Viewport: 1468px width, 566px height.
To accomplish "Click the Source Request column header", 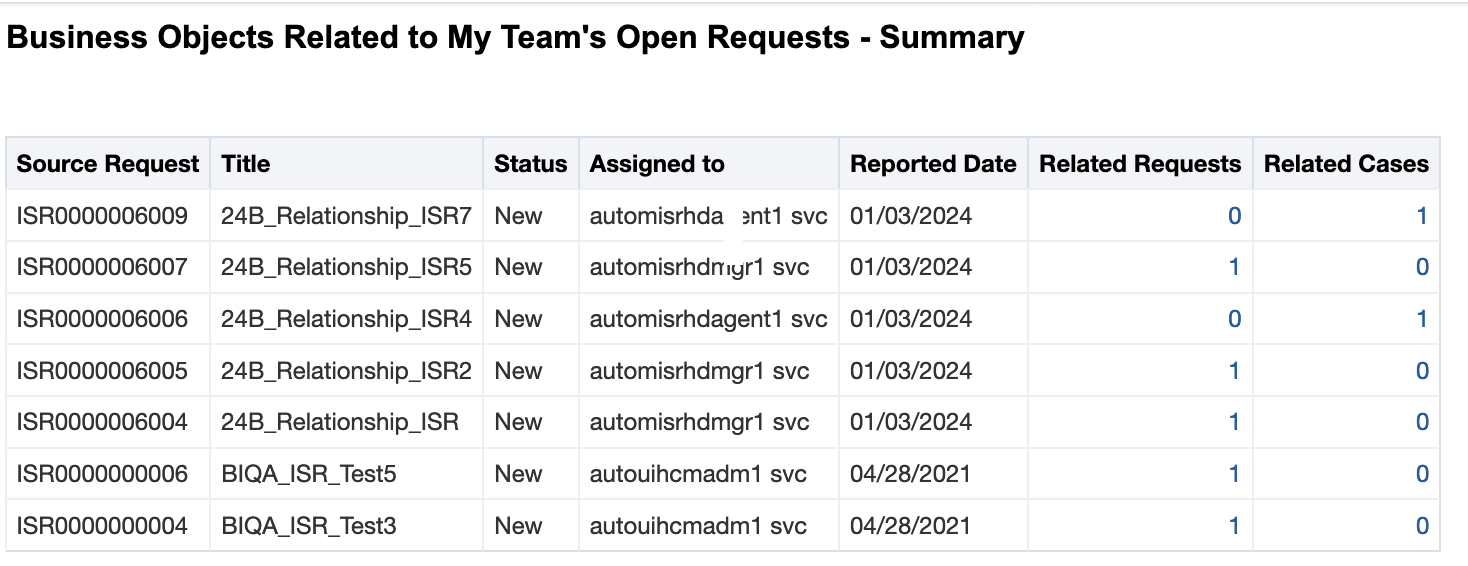I will [x=108, y=164].
